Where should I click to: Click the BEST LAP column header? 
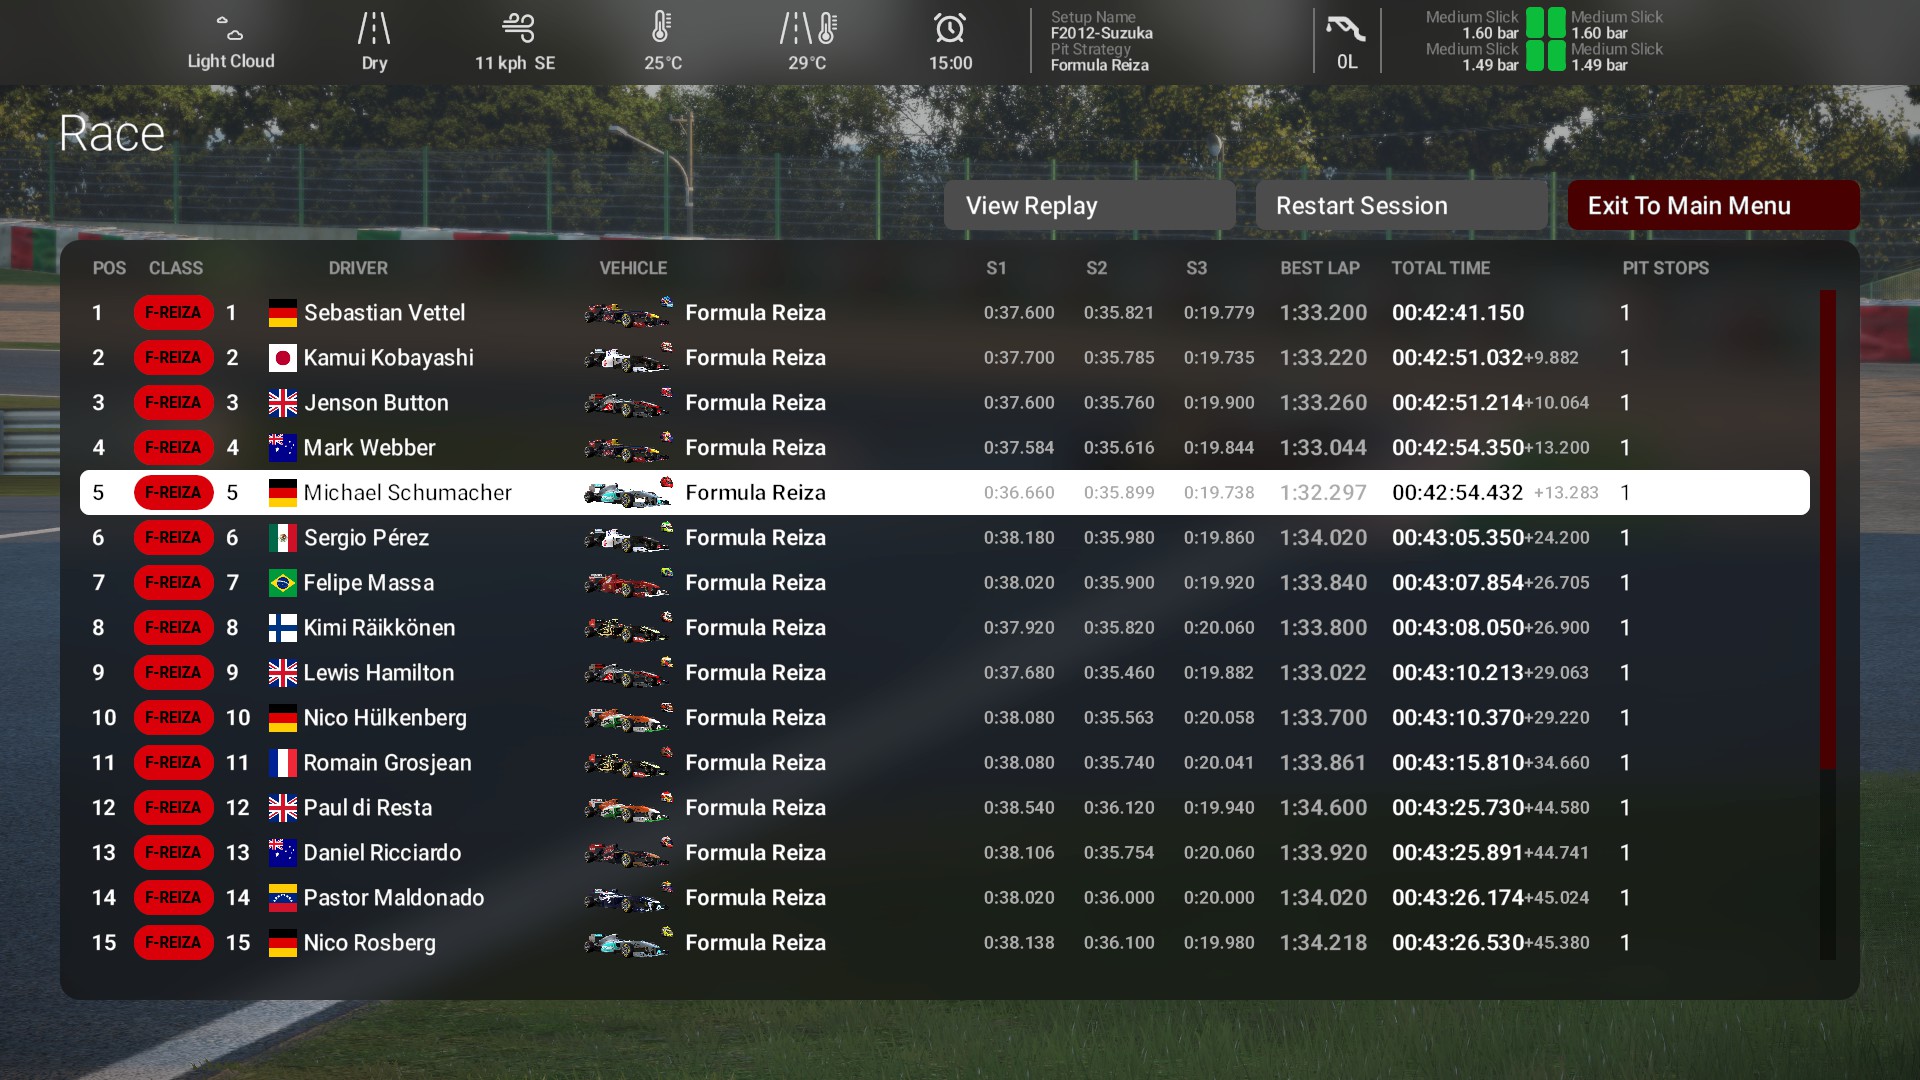tap(1320, 268)
